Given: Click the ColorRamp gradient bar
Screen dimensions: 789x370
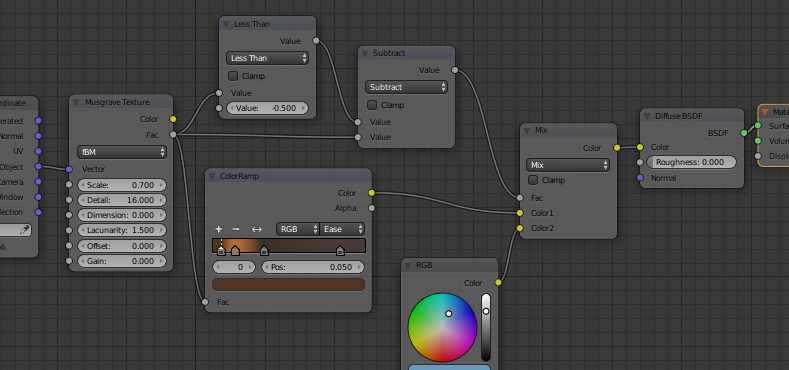Looking at the screenshot, I should [x=288, y=245].
